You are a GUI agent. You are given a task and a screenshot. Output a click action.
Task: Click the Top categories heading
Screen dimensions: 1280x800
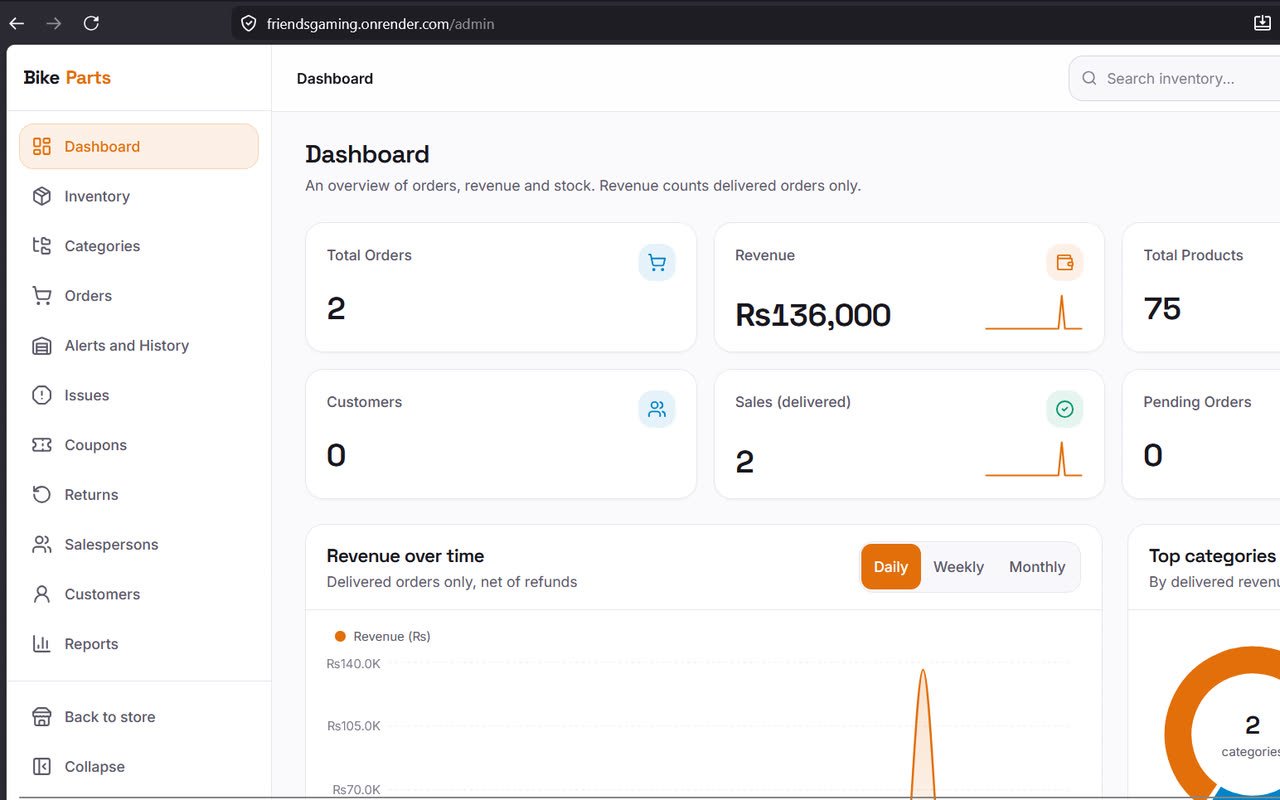click(x=1212, y=556)
